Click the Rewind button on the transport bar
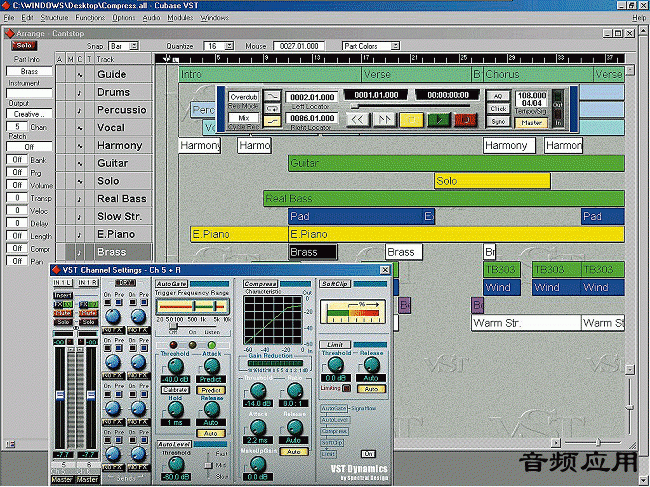 pyautogui.click(x=357, y=120)
